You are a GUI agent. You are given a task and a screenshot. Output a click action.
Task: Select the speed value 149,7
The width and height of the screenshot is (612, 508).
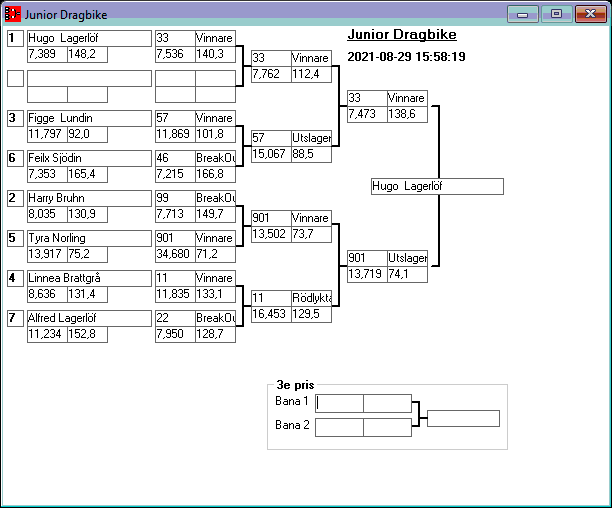pyautogui.click(x=215, y=214)
